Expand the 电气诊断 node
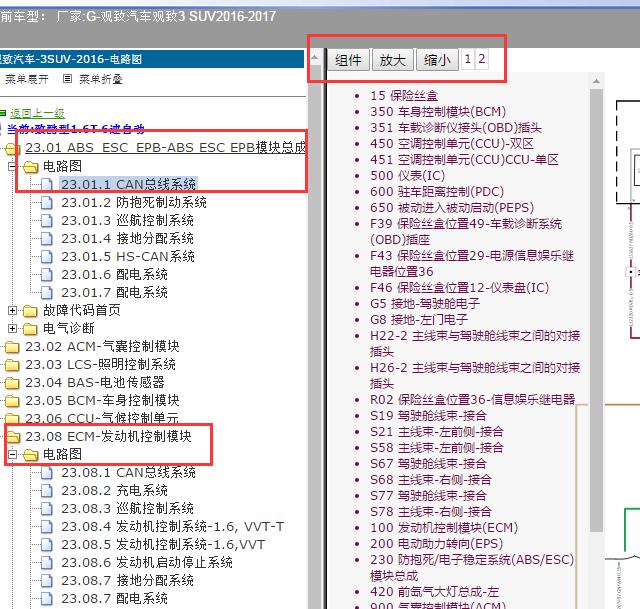Screen dimensions: 640x609 [x=12, y=328]
